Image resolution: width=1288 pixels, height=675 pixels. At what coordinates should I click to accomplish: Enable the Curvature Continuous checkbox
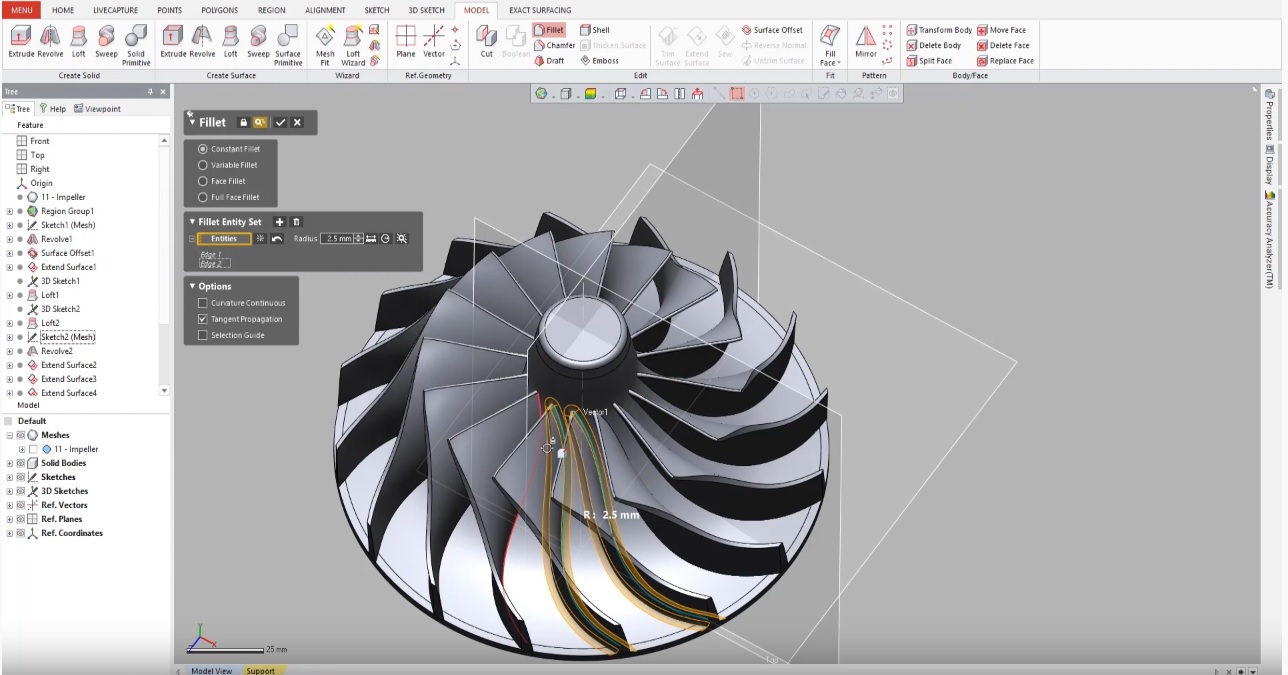[x=203, y=303]
